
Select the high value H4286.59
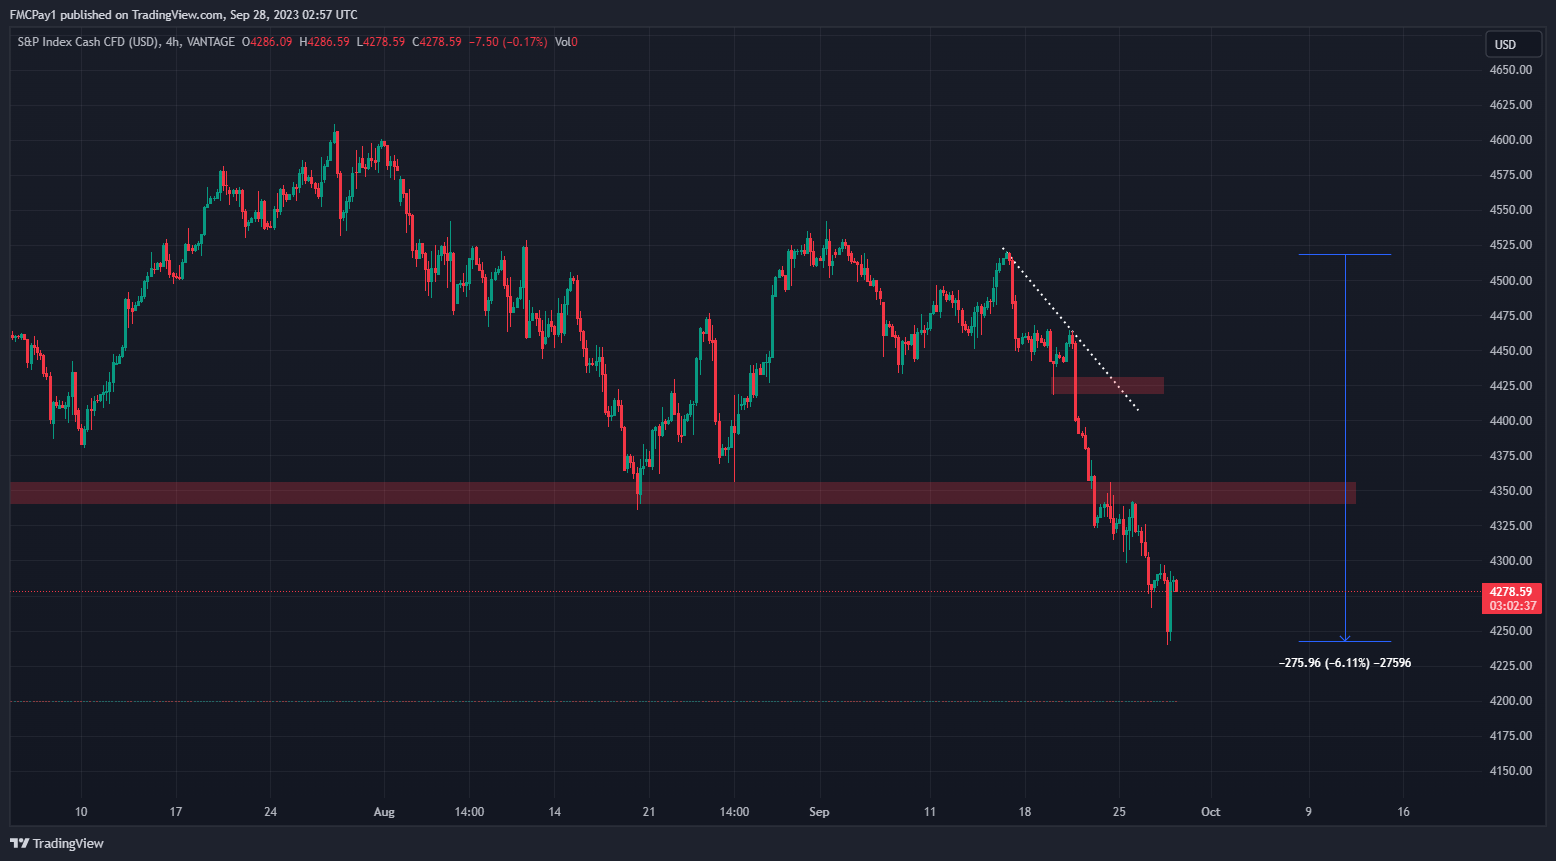[324, 42]
